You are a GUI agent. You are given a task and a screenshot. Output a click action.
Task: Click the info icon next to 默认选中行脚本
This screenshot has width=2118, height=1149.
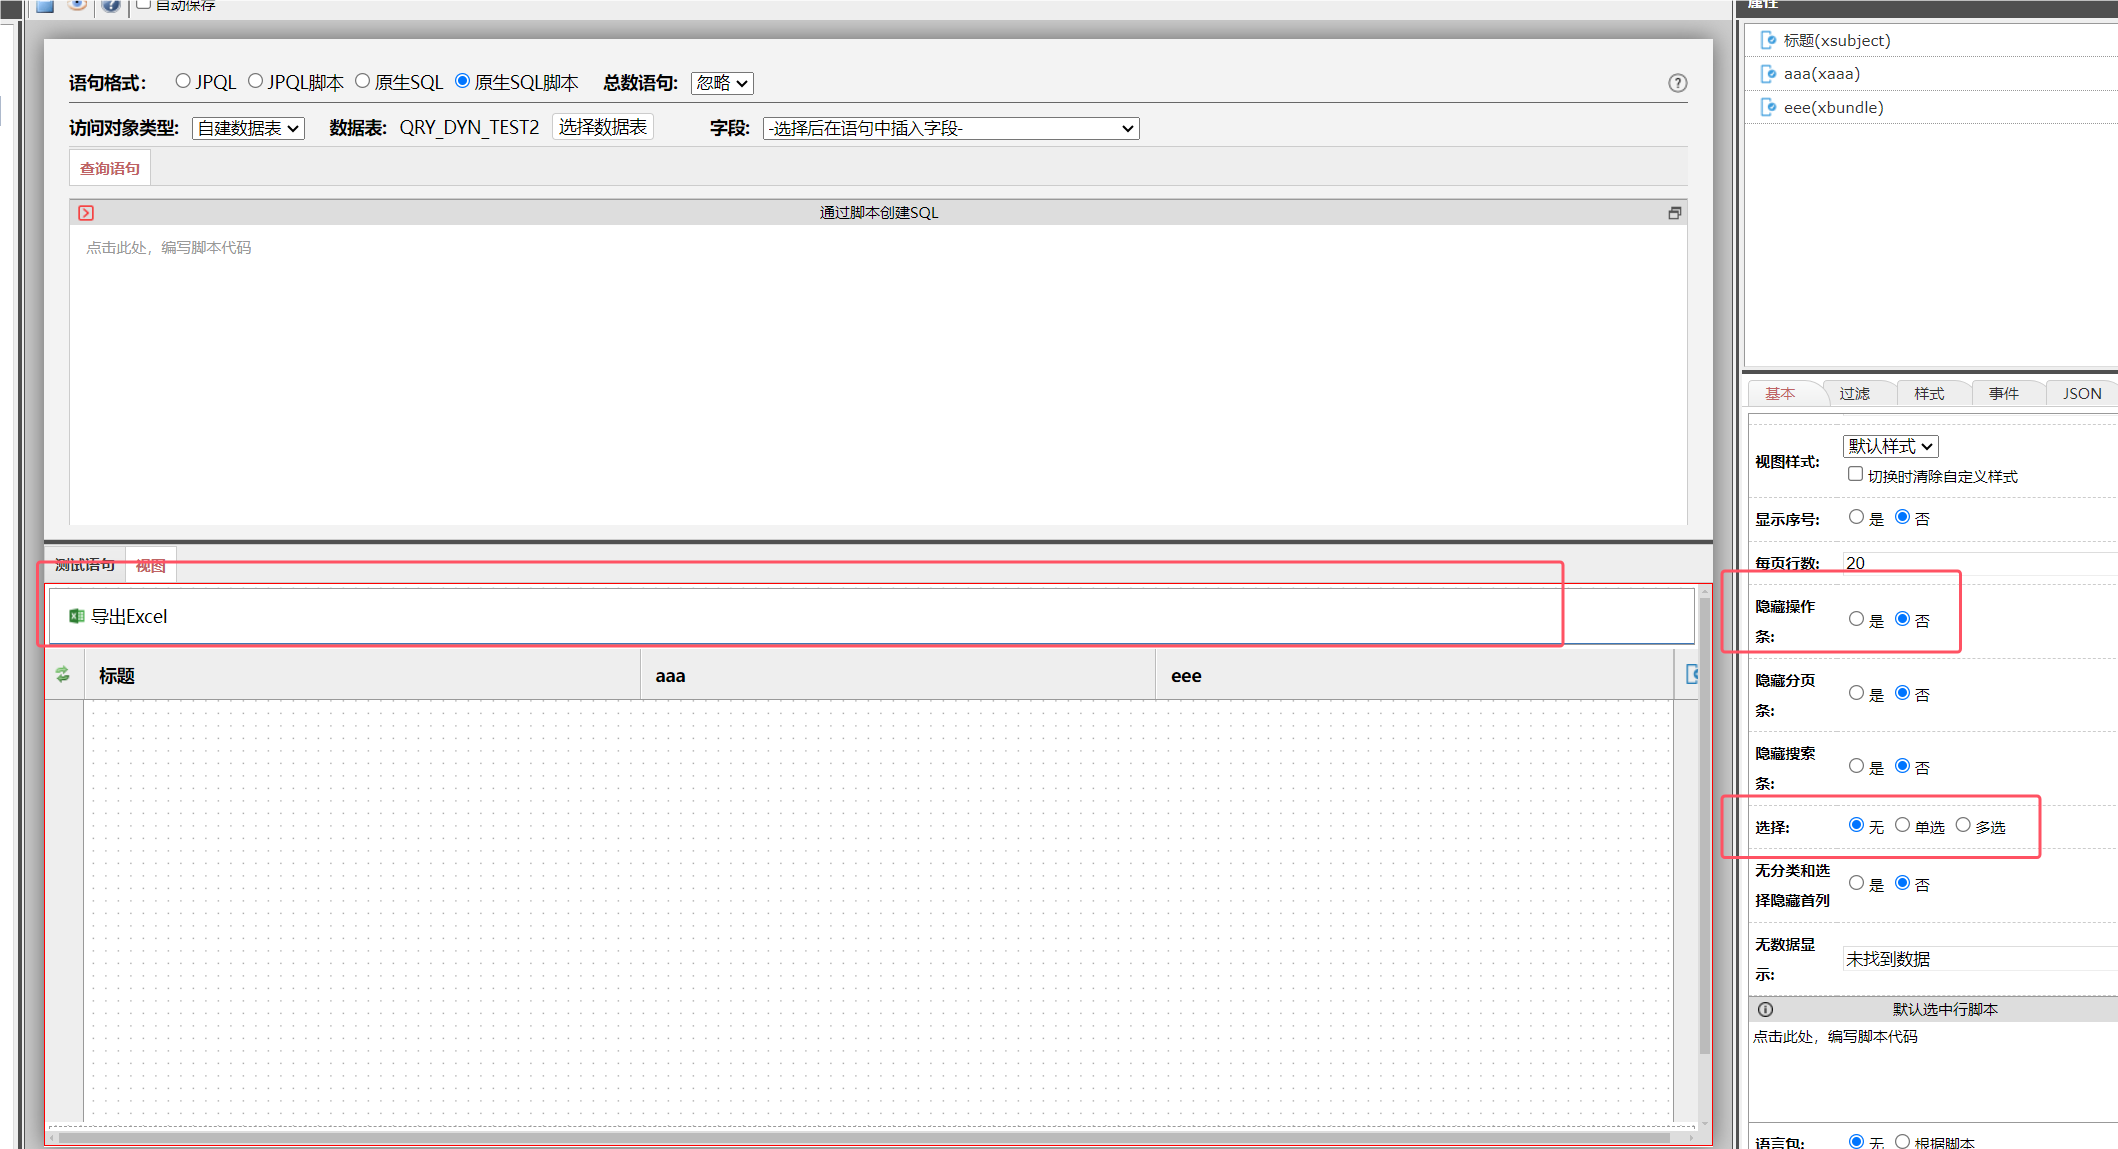(1765, 1009)
